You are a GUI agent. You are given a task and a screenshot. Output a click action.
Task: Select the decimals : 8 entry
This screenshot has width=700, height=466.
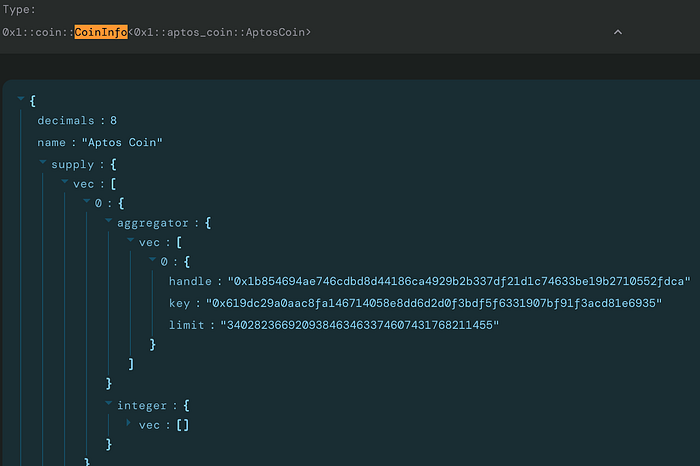[77, 121]
